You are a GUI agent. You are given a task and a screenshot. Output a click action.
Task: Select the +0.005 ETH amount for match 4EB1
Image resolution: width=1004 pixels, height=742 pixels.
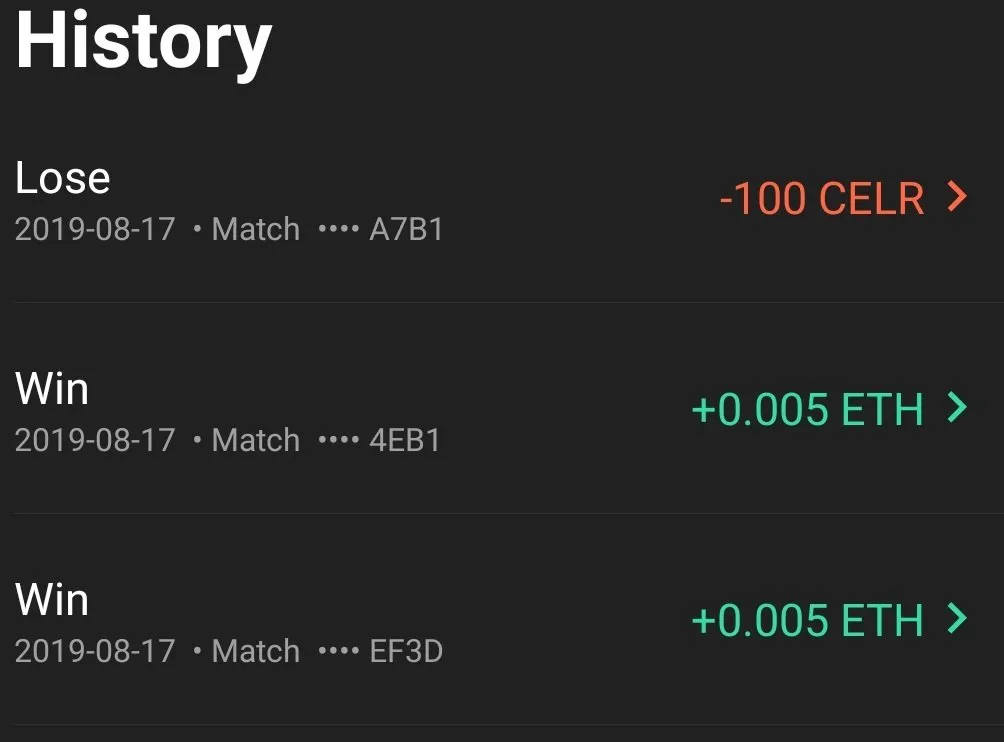point(807,410)
